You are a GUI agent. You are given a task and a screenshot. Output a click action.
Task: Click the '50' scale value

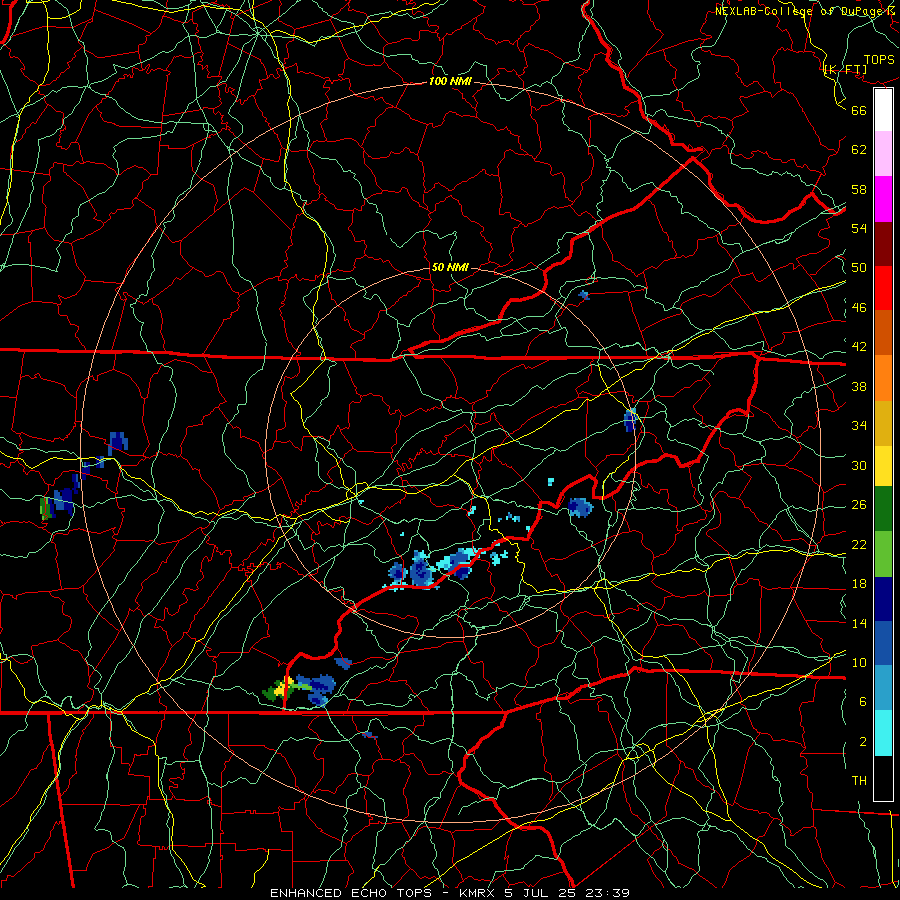tap(859, 268)
